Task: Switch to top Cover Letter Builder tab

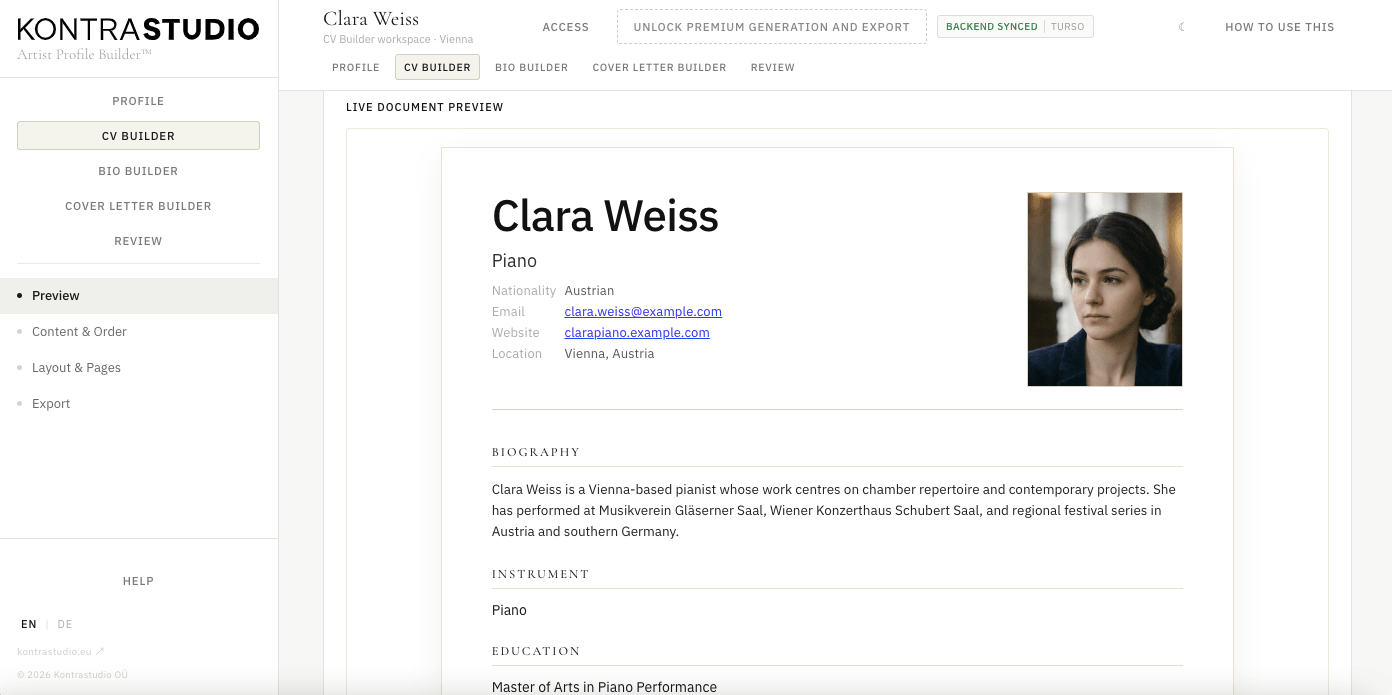Action: tap(659, 67)
